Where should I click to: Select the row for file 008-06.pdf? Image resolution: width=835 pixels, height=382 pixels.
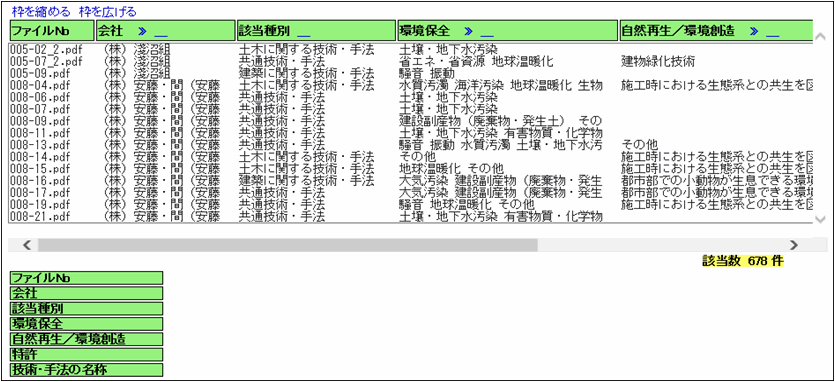(411, 96)
